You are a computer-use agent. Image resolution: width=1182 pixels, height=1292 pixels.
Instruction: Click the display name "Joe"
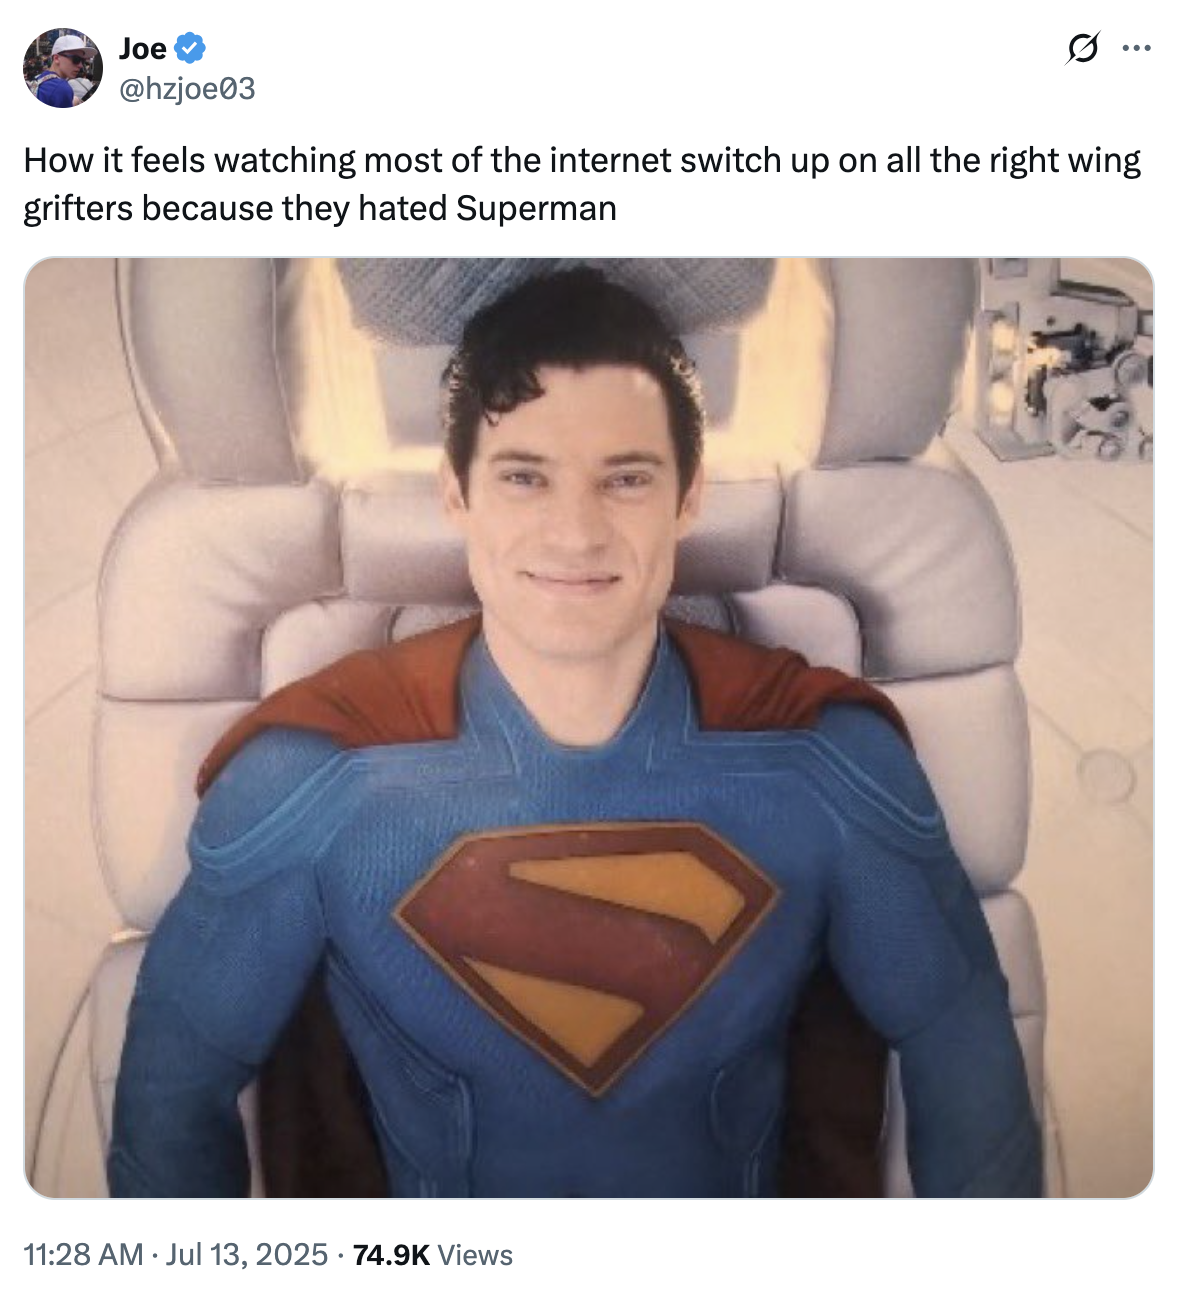[x=143, y=48]
